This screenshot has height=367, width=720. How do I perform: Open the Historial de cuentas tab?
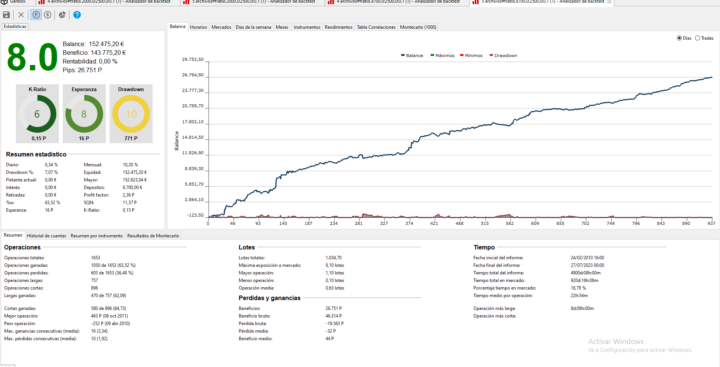click(x=46, y=236)
